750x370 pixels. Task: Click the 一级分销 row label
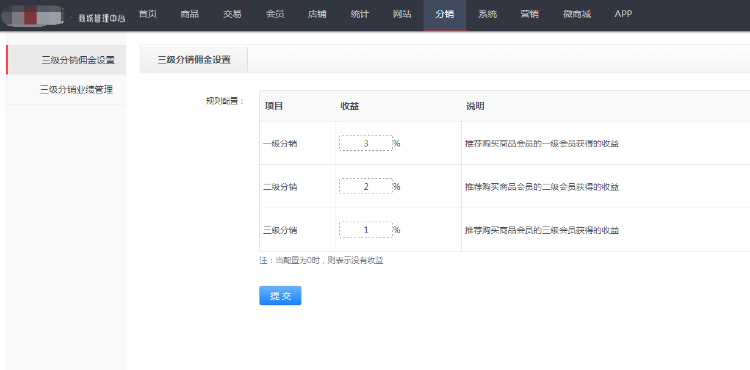280,143
